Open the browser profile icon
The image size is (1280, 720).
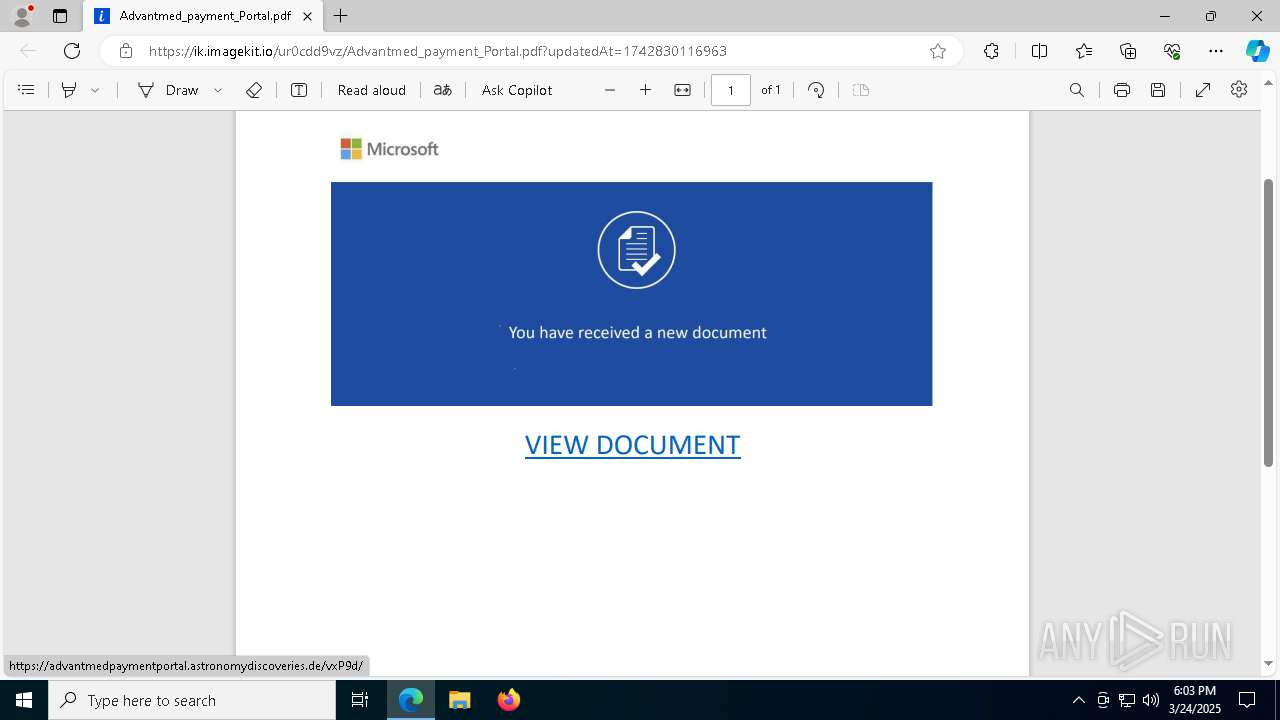click(x=22, y=16)
